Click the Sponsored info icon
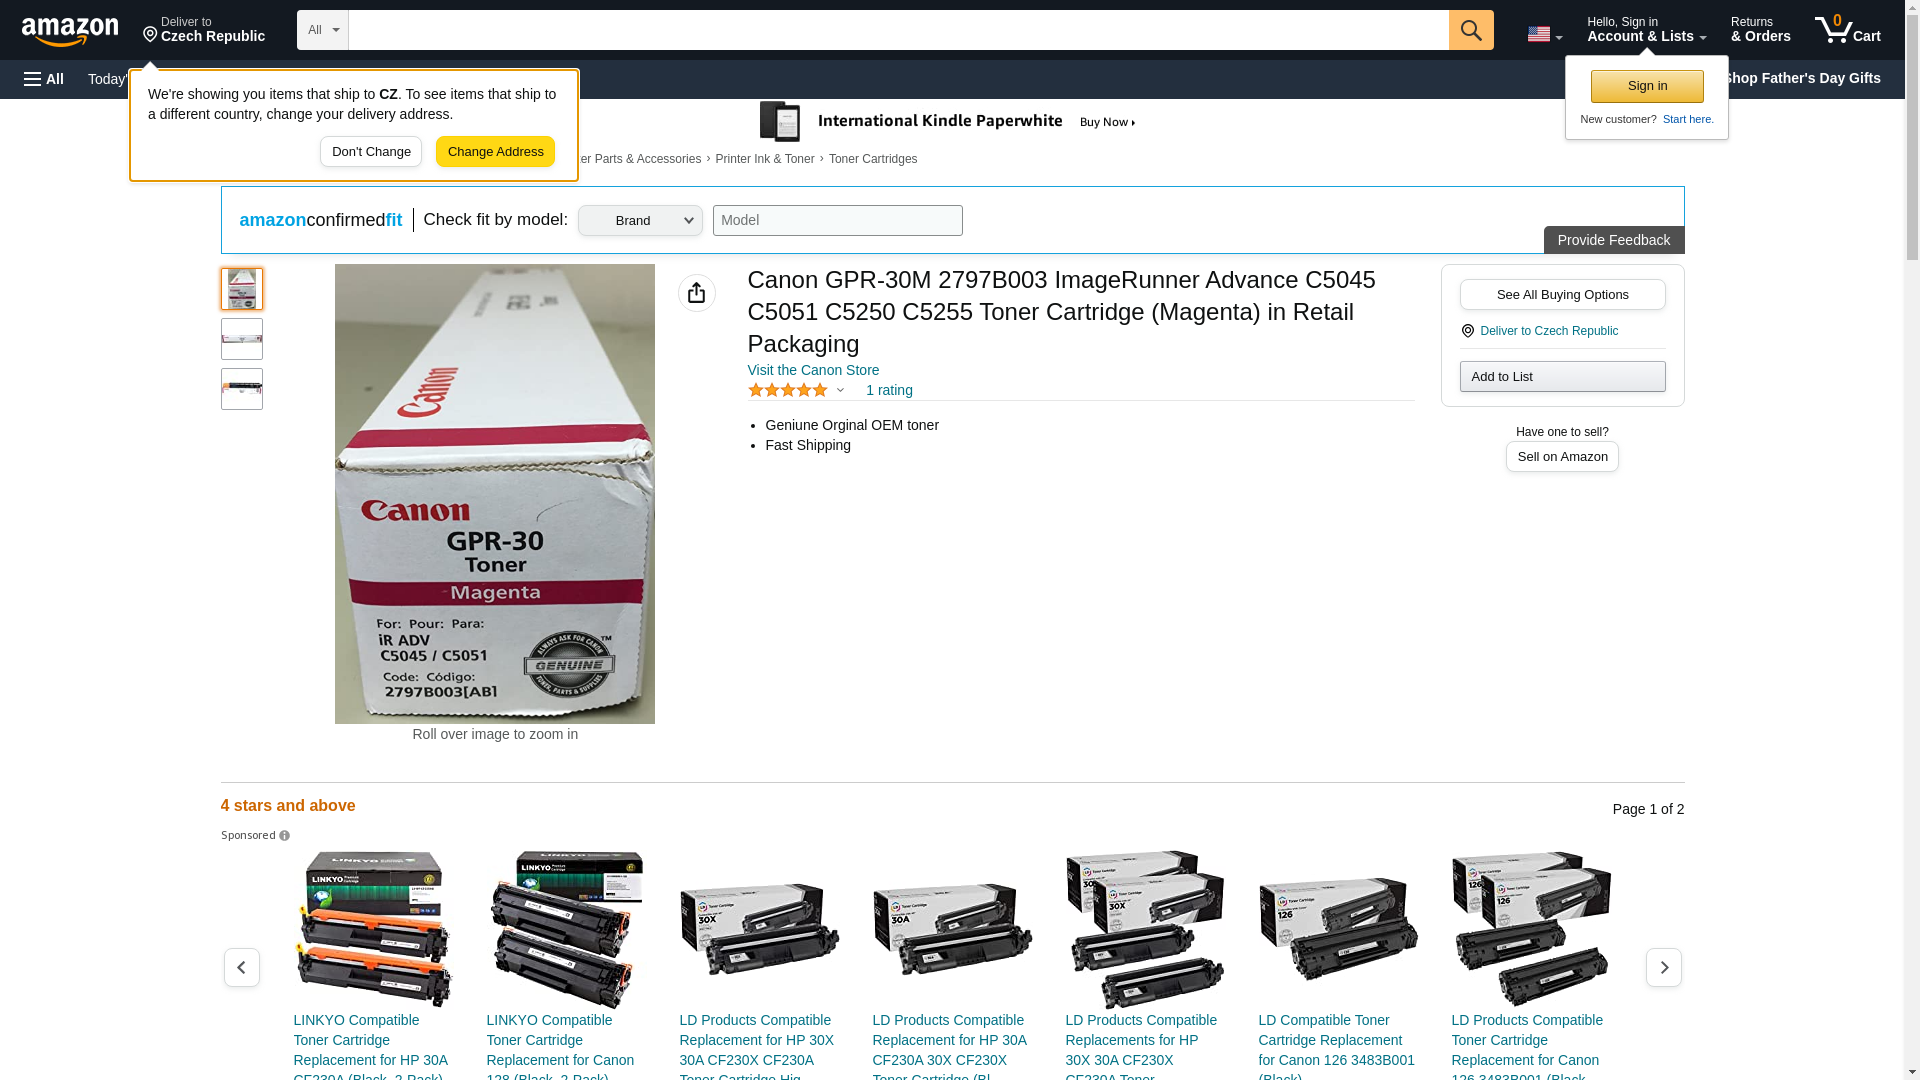The image size is (1920, 1080). 285,836
